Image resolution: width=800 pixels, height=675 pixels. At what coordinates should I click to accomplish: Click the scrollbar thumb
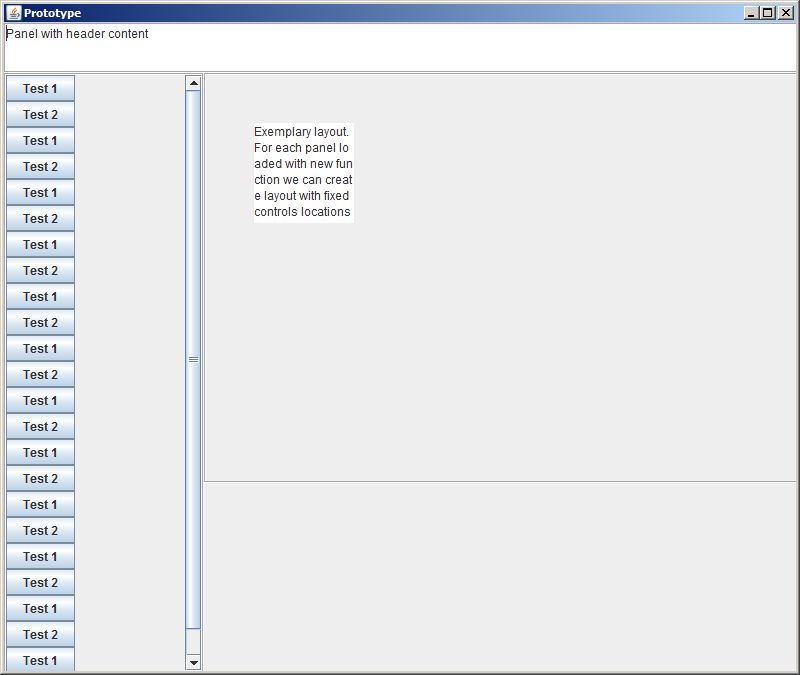coord(192,360)
